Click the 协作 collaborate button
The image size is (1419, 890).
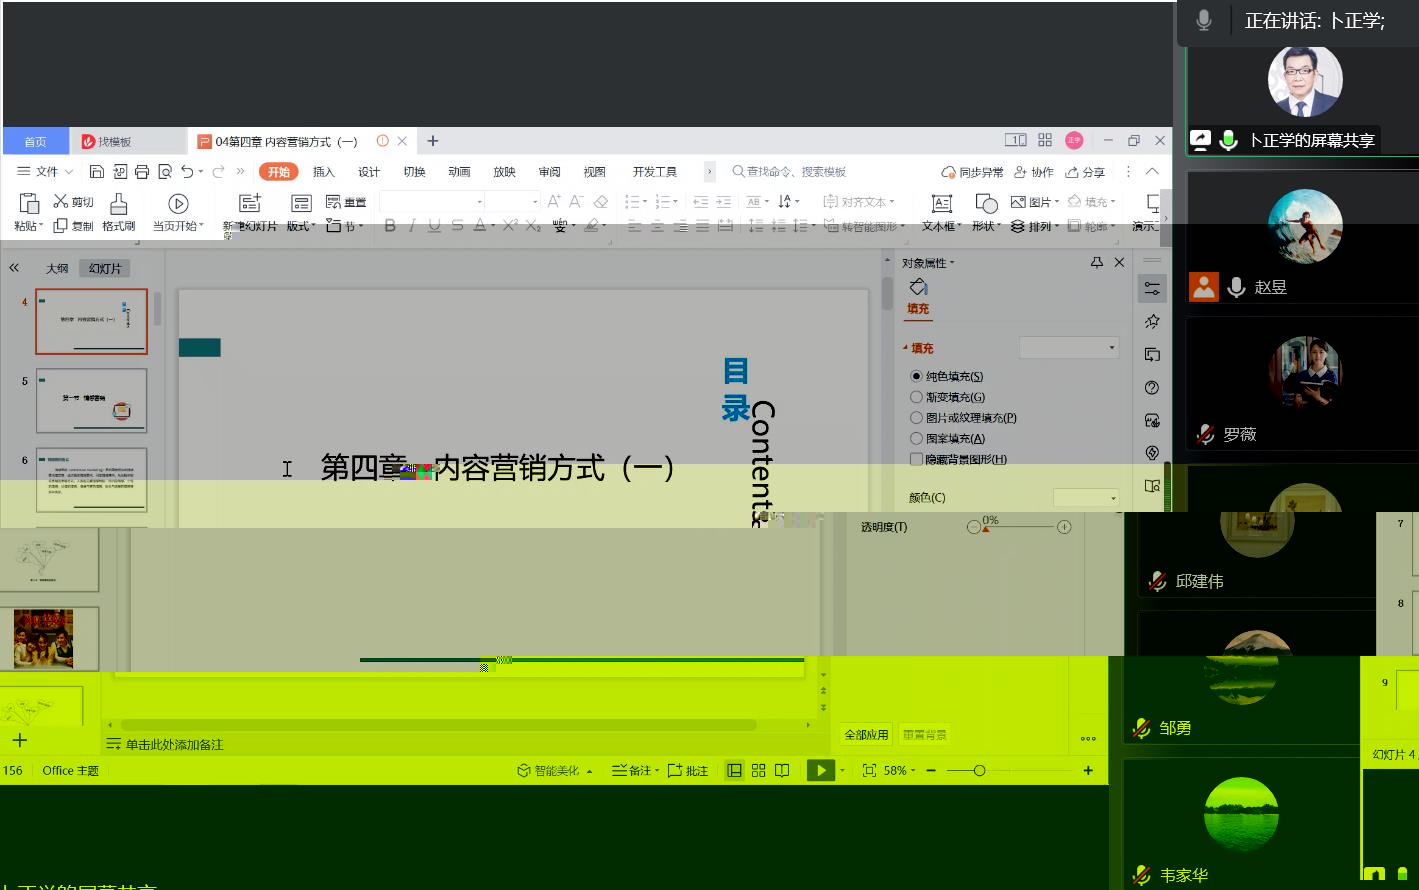[1034, 172]
